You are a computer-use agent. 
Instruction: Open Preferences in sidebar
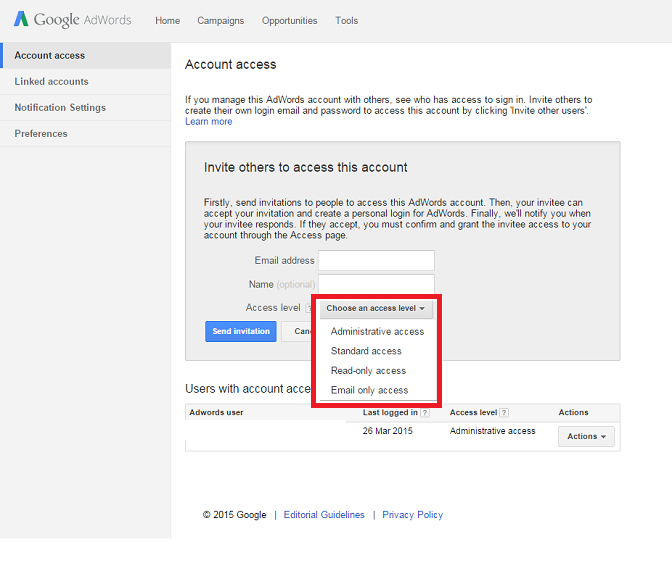[x=86, y=134]
